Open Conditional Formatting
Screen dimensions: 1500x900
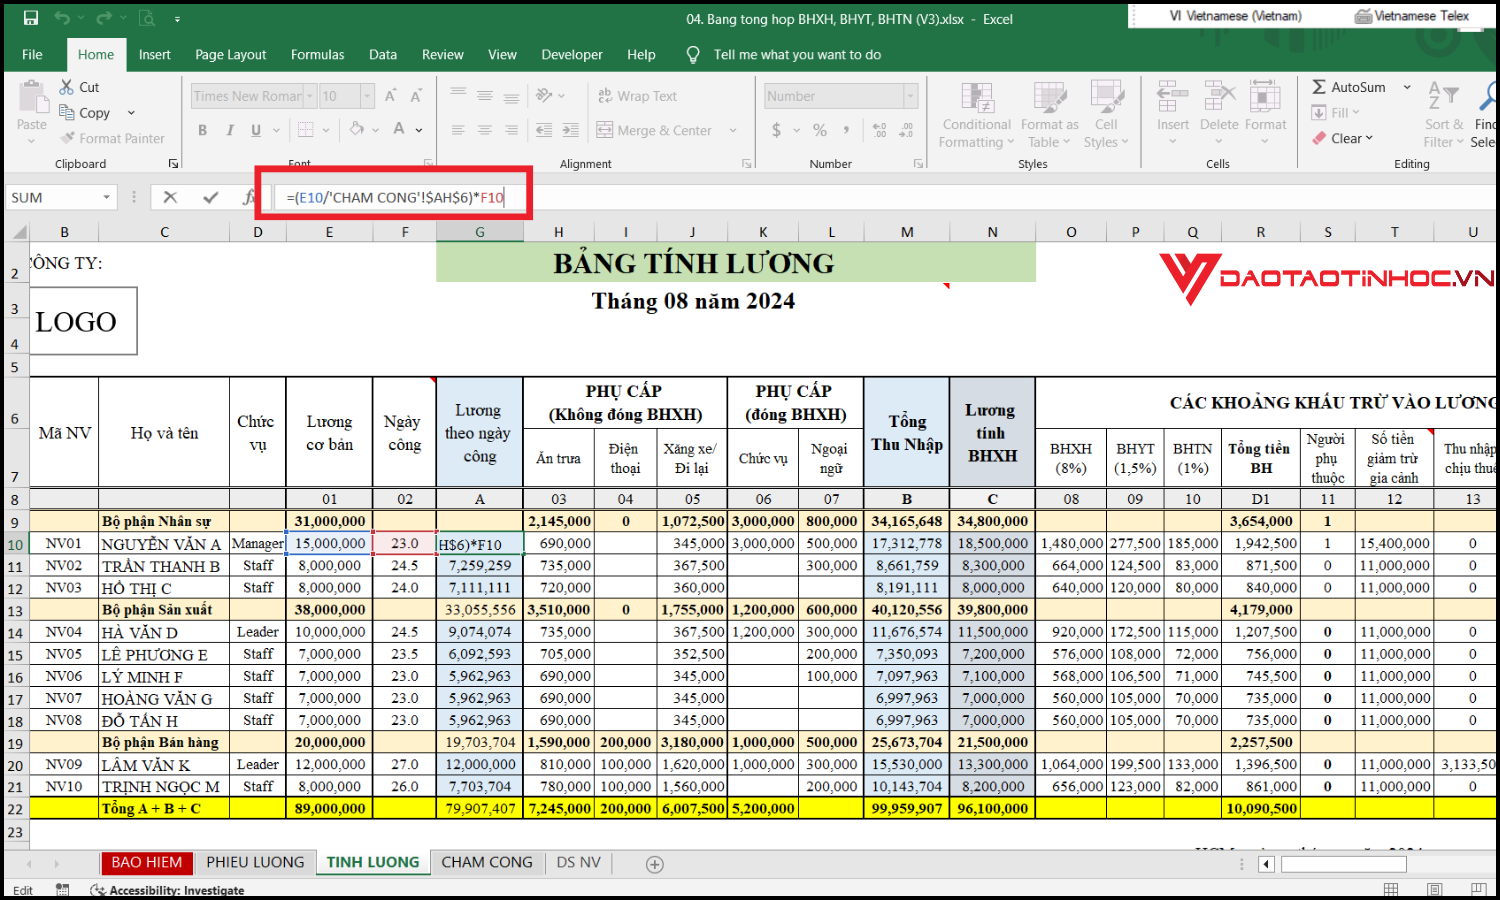(x=976, y=116)
